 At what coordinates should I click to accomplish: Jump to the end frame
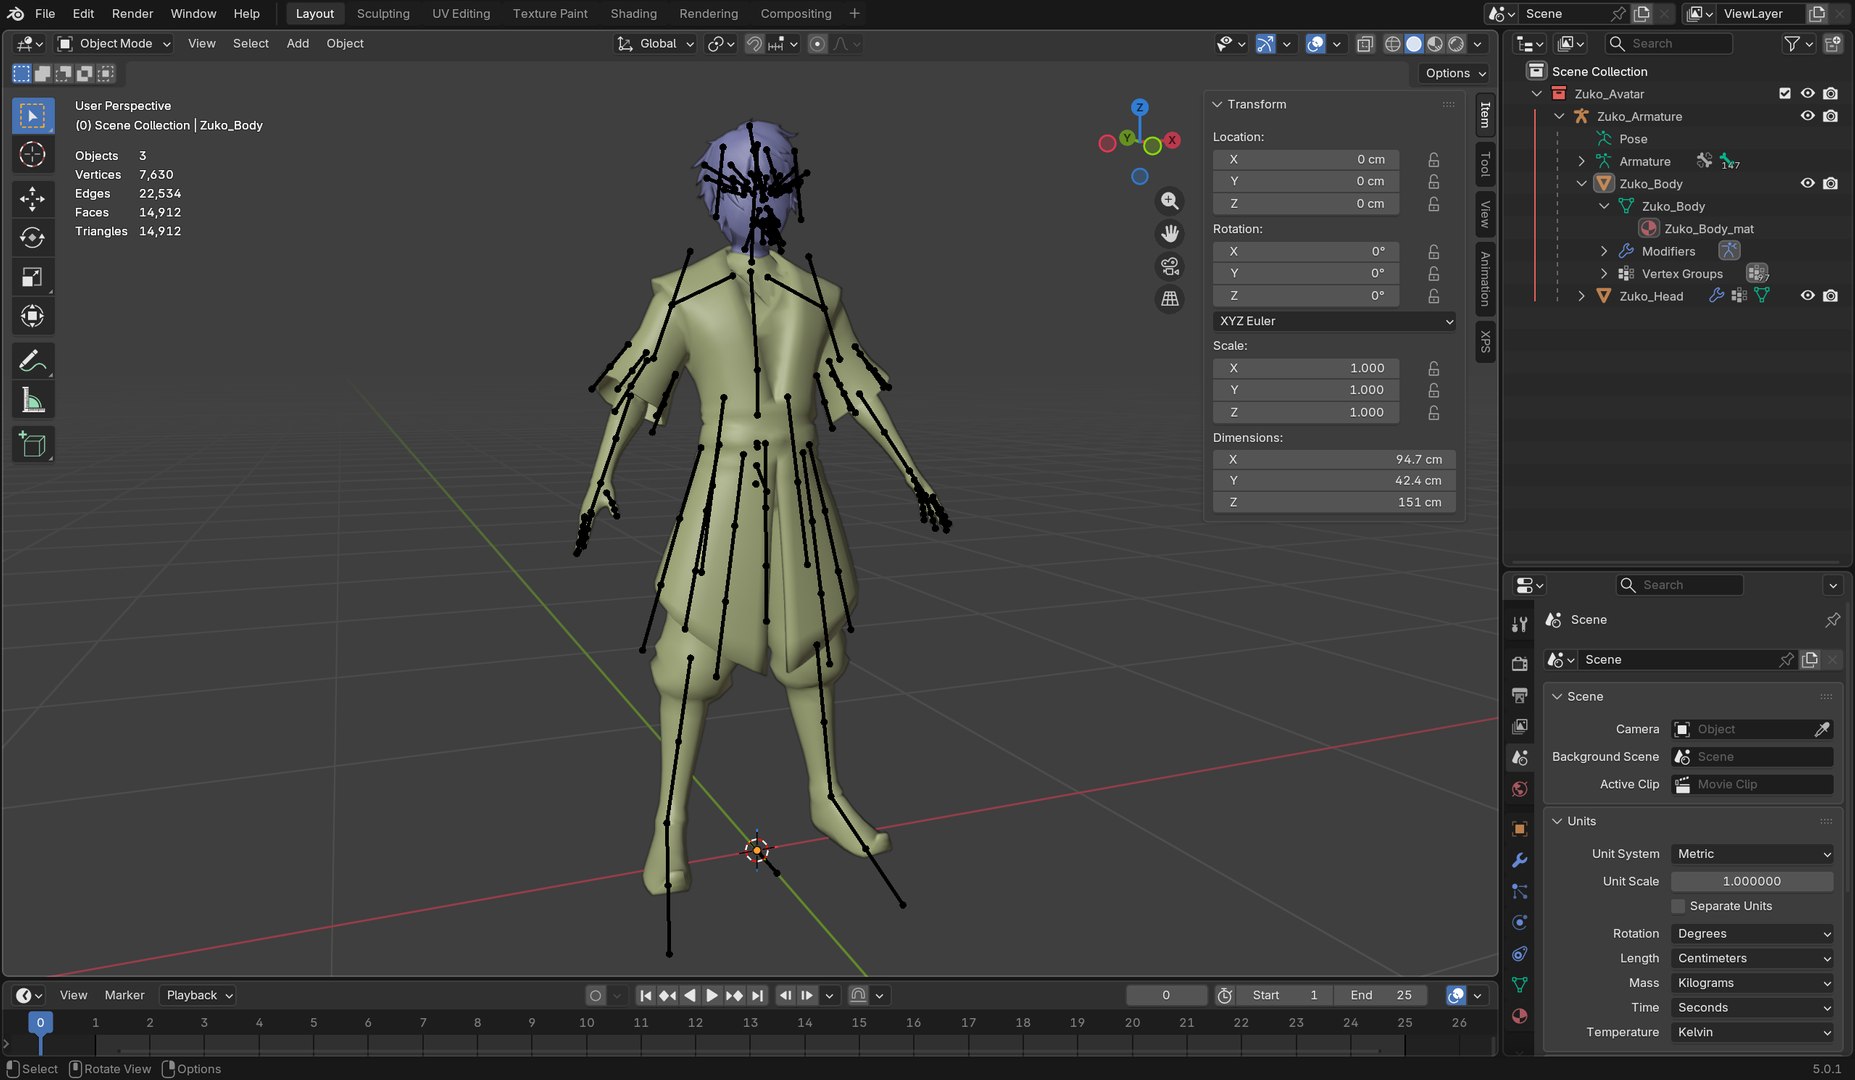(x=757, y=995)
